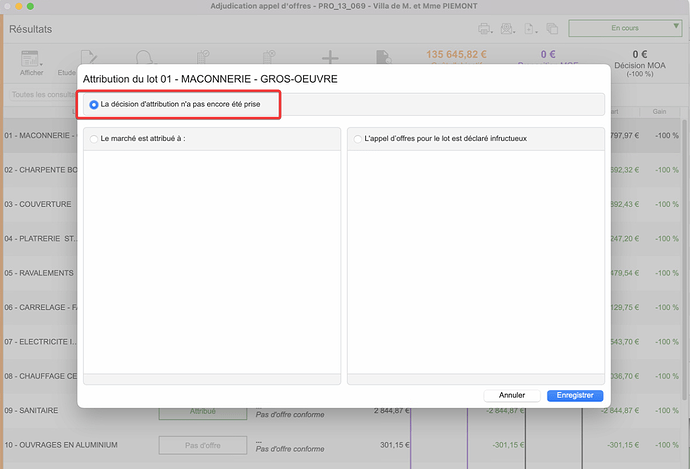This screenshot has width=690, height=469.
Task: Click the Afficher toolbar icon
Action: (x=31, y=59)
